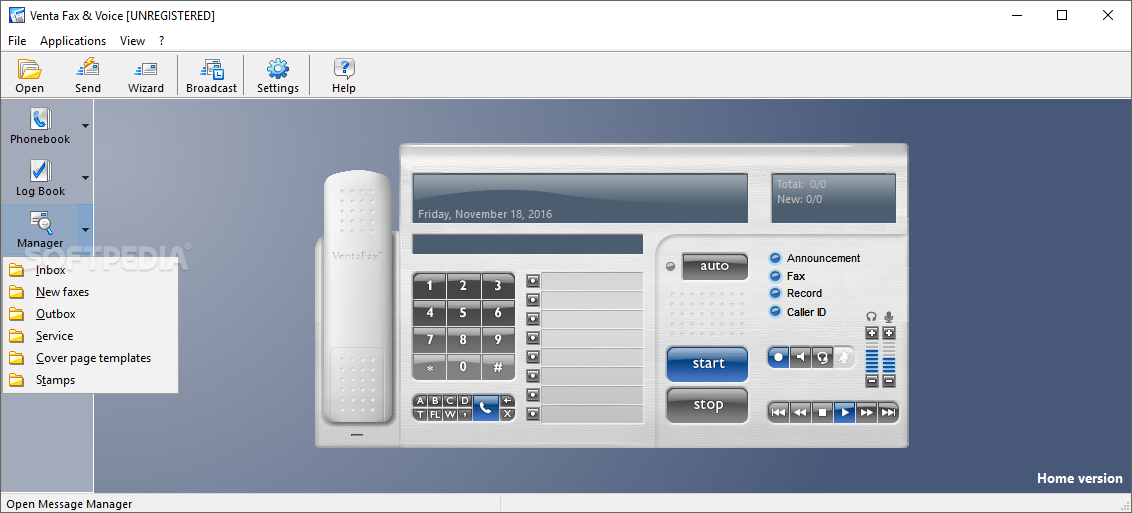This screenshot has height=513, width=1132.
Task: Click the headphone volume level bar
Action: click(871, 356)
